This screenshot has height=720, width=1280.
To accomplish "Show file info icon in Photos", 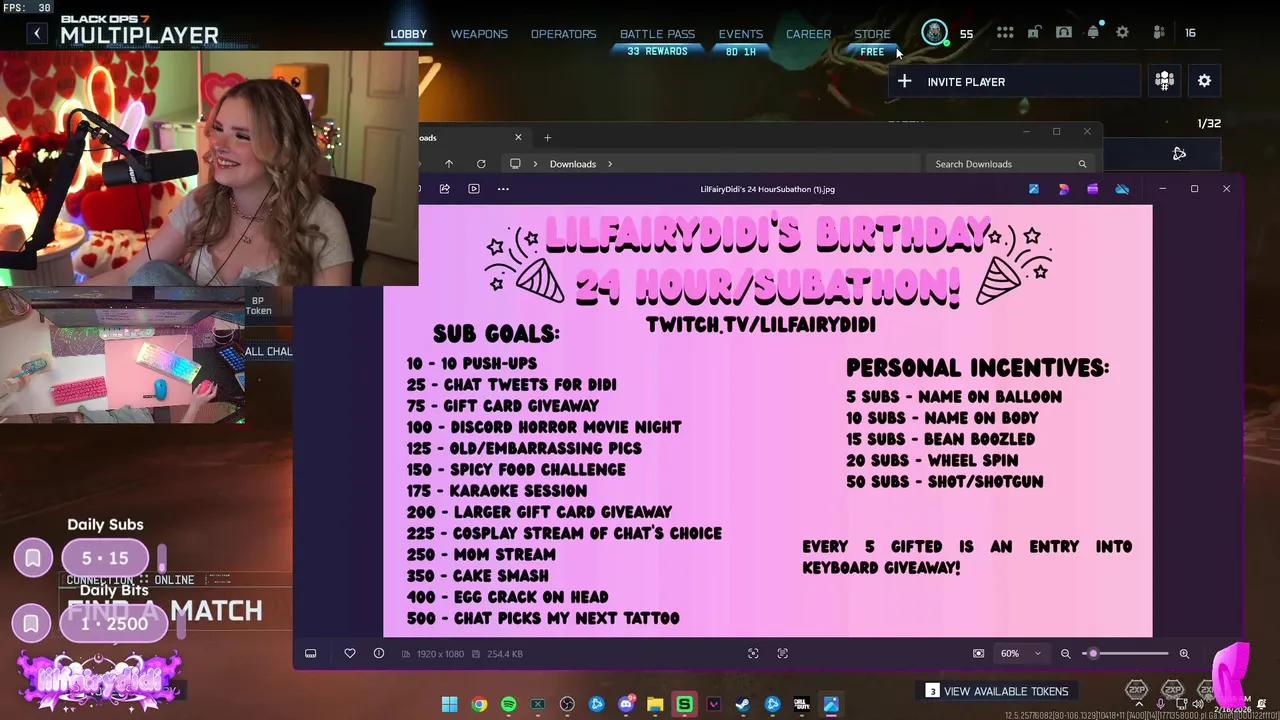I will coord(379,654).
